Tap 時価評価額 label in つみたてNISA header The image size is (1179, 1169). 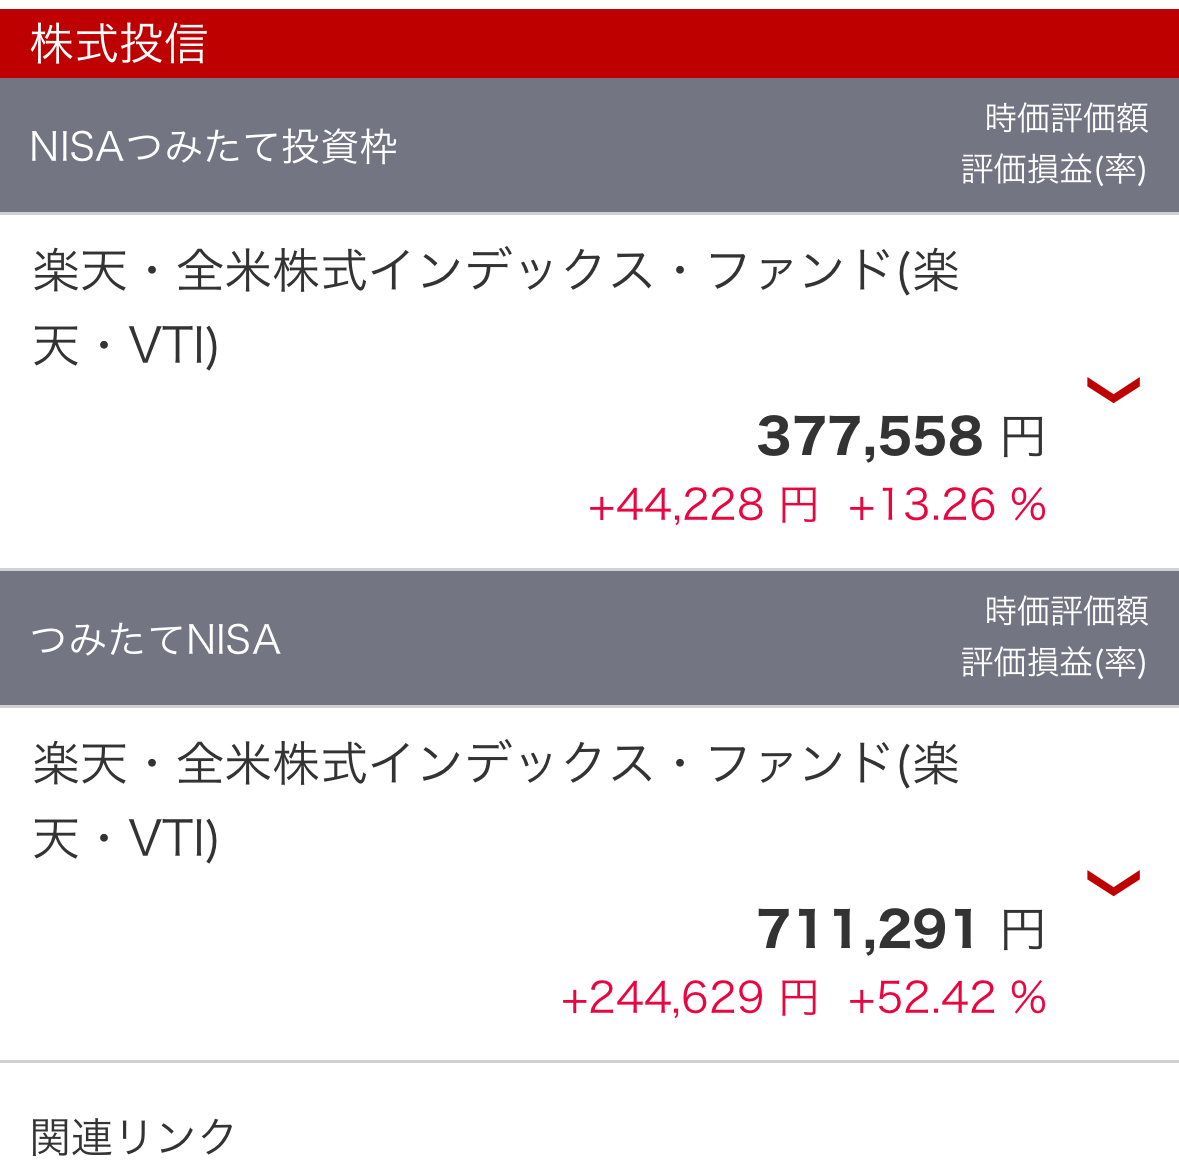[1066, 611]
